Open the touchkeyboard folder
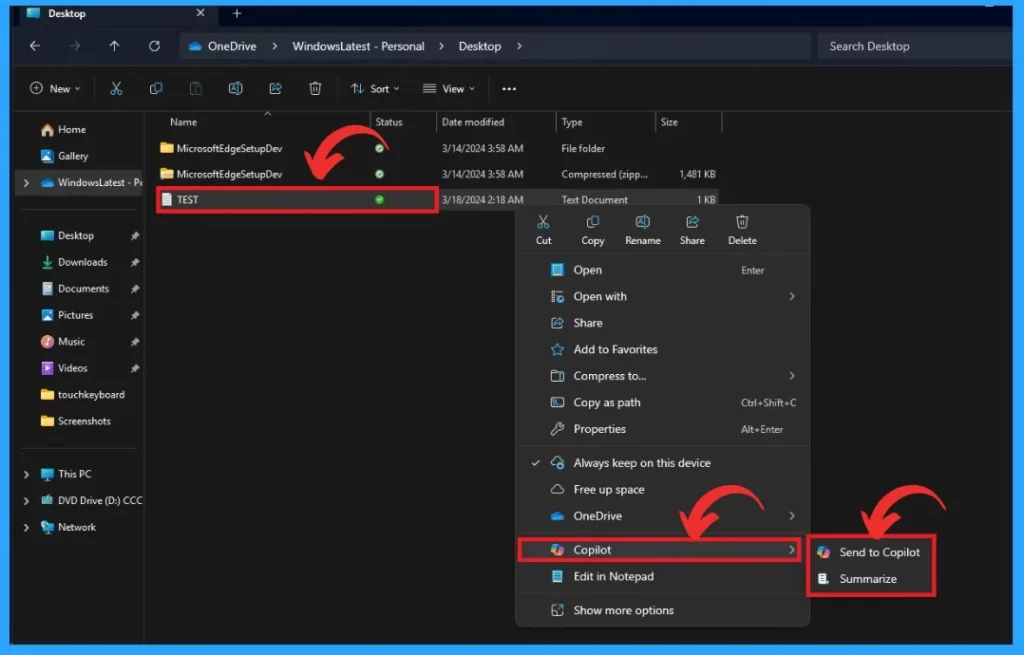The height and width of the screenshot is (655, 1024). pos(82,395)
